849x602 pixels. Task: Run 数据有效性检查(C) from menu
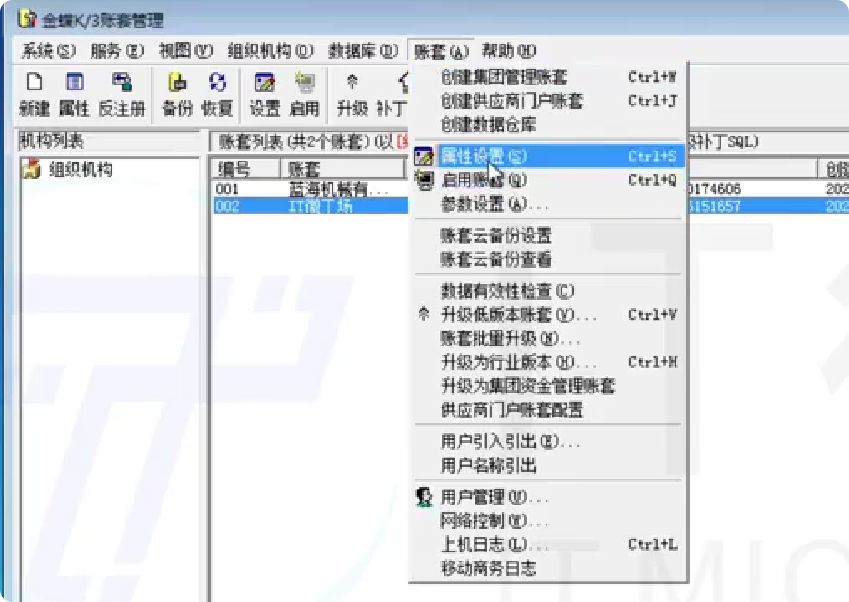point(548,291)
